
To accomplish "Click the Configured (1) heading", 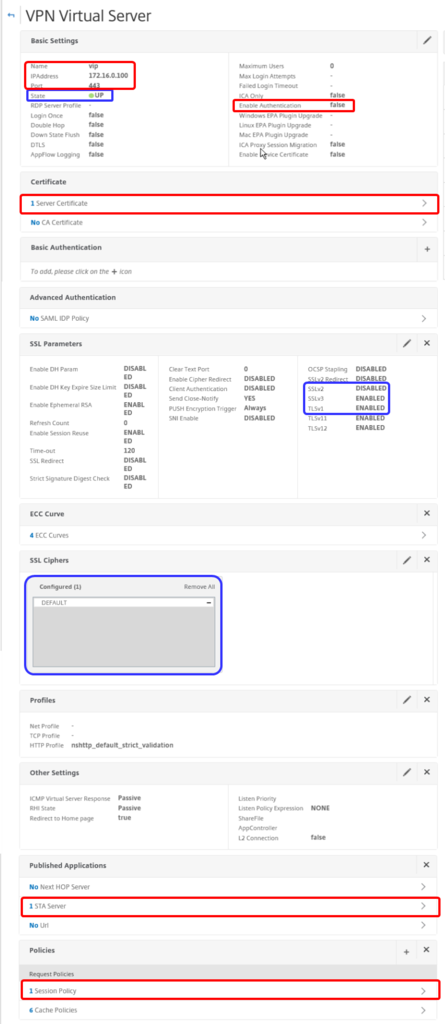I will 60,587.
